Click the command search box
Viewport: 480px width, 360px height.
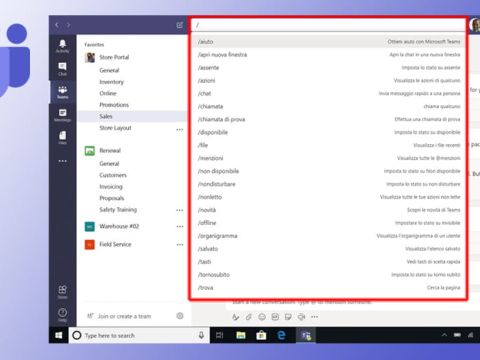[x=329, y=25]
